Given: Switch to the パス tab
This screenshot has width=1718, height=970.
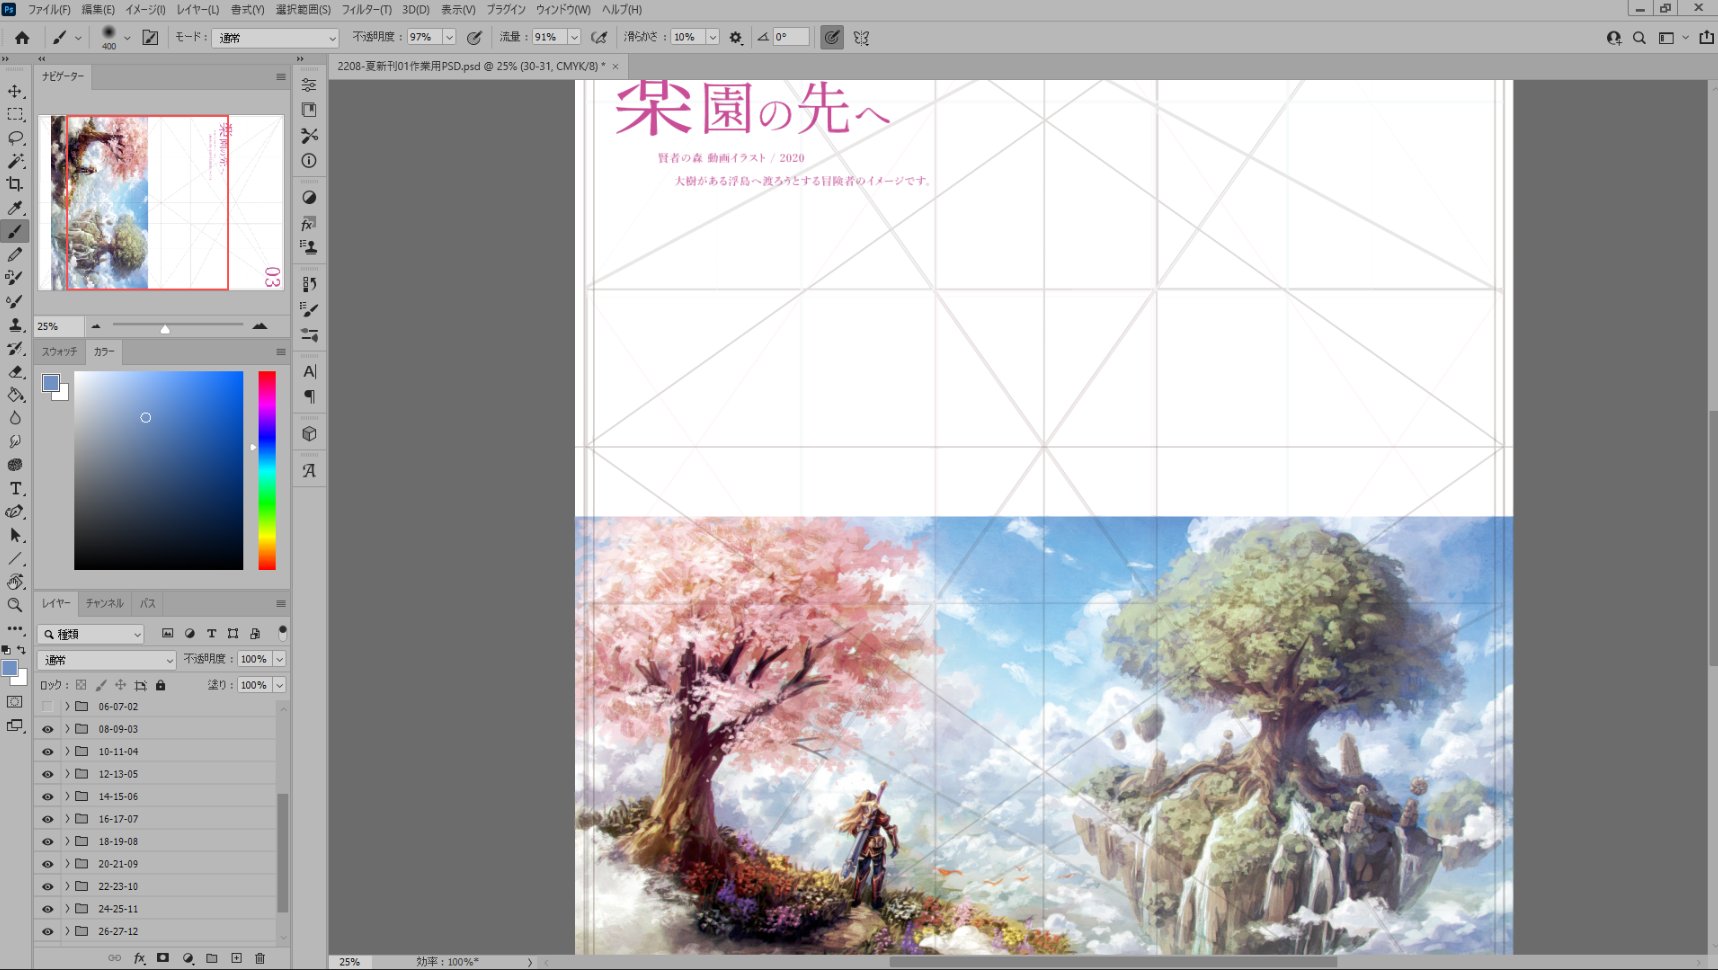Looking at the screenshot, I should [148, 604].
